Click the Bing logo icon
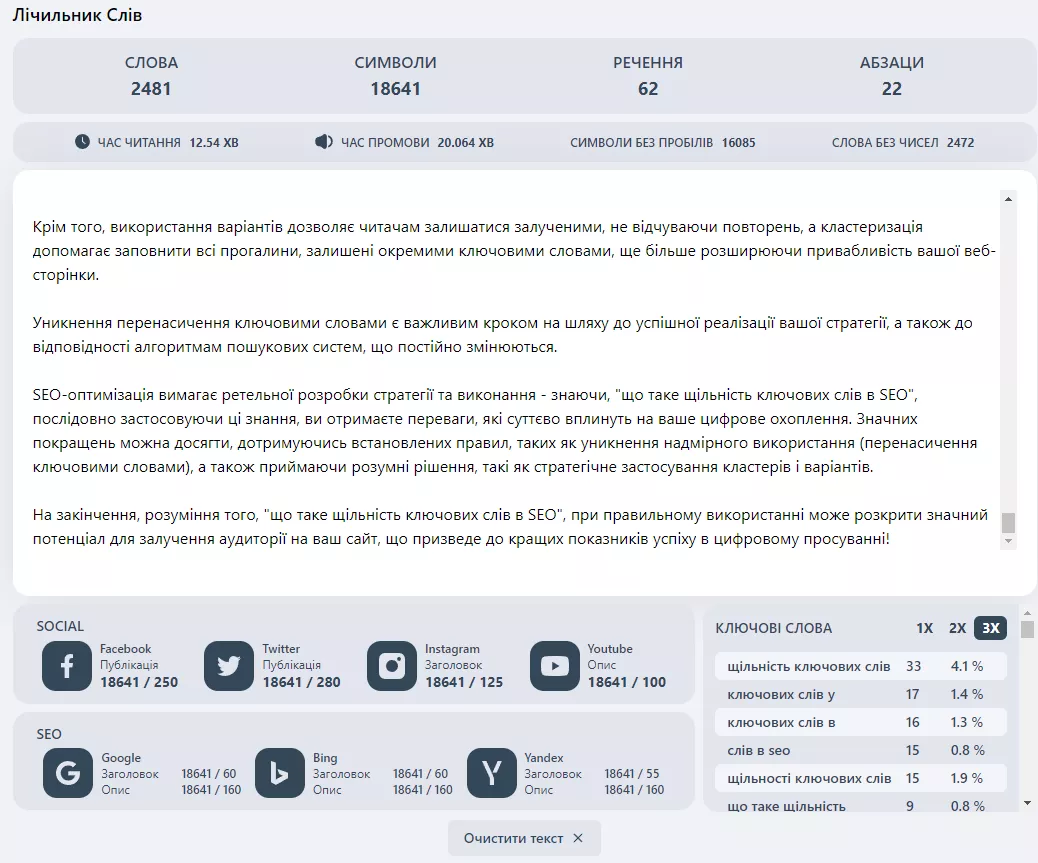 point(279,773)
